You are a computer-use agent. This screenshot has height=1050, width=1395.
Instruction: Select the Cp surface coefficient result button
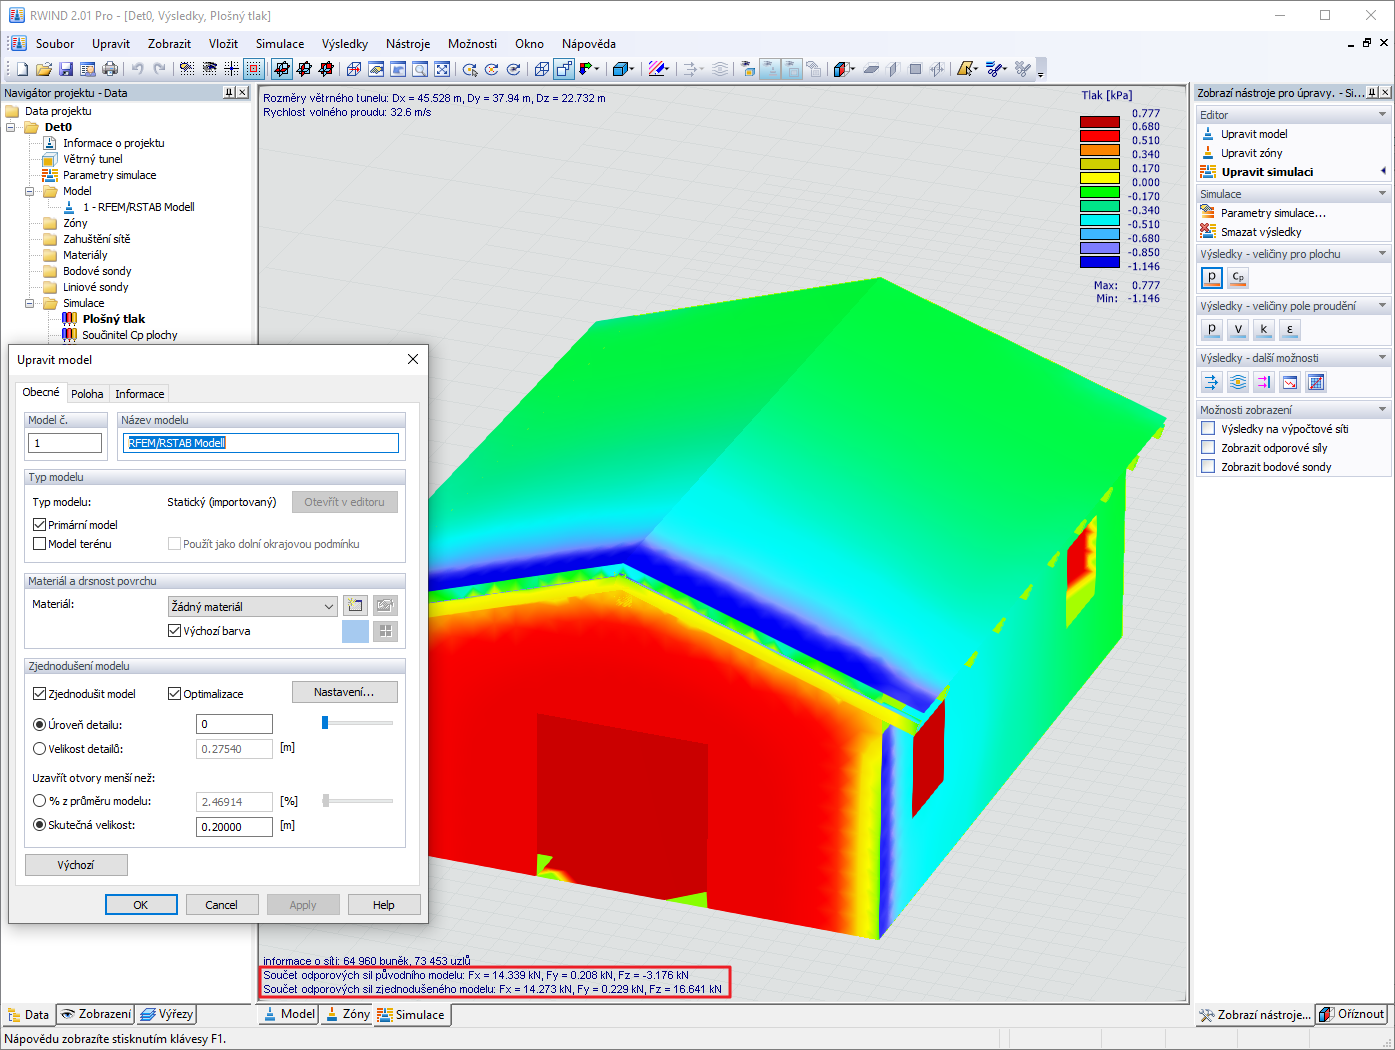coord(1238,277)
